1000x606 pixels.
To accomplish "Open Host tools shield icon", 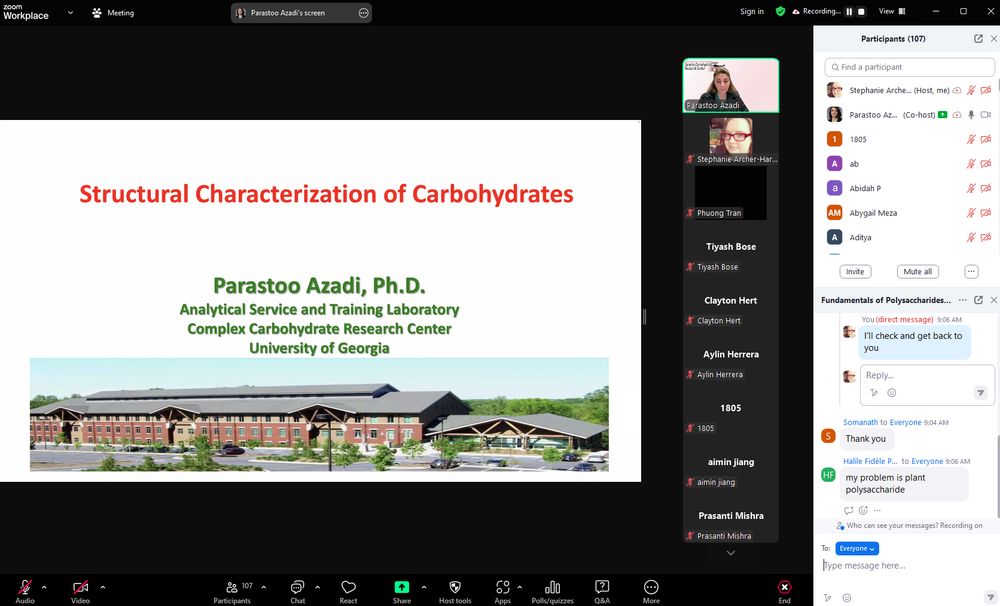I will 455,588.
